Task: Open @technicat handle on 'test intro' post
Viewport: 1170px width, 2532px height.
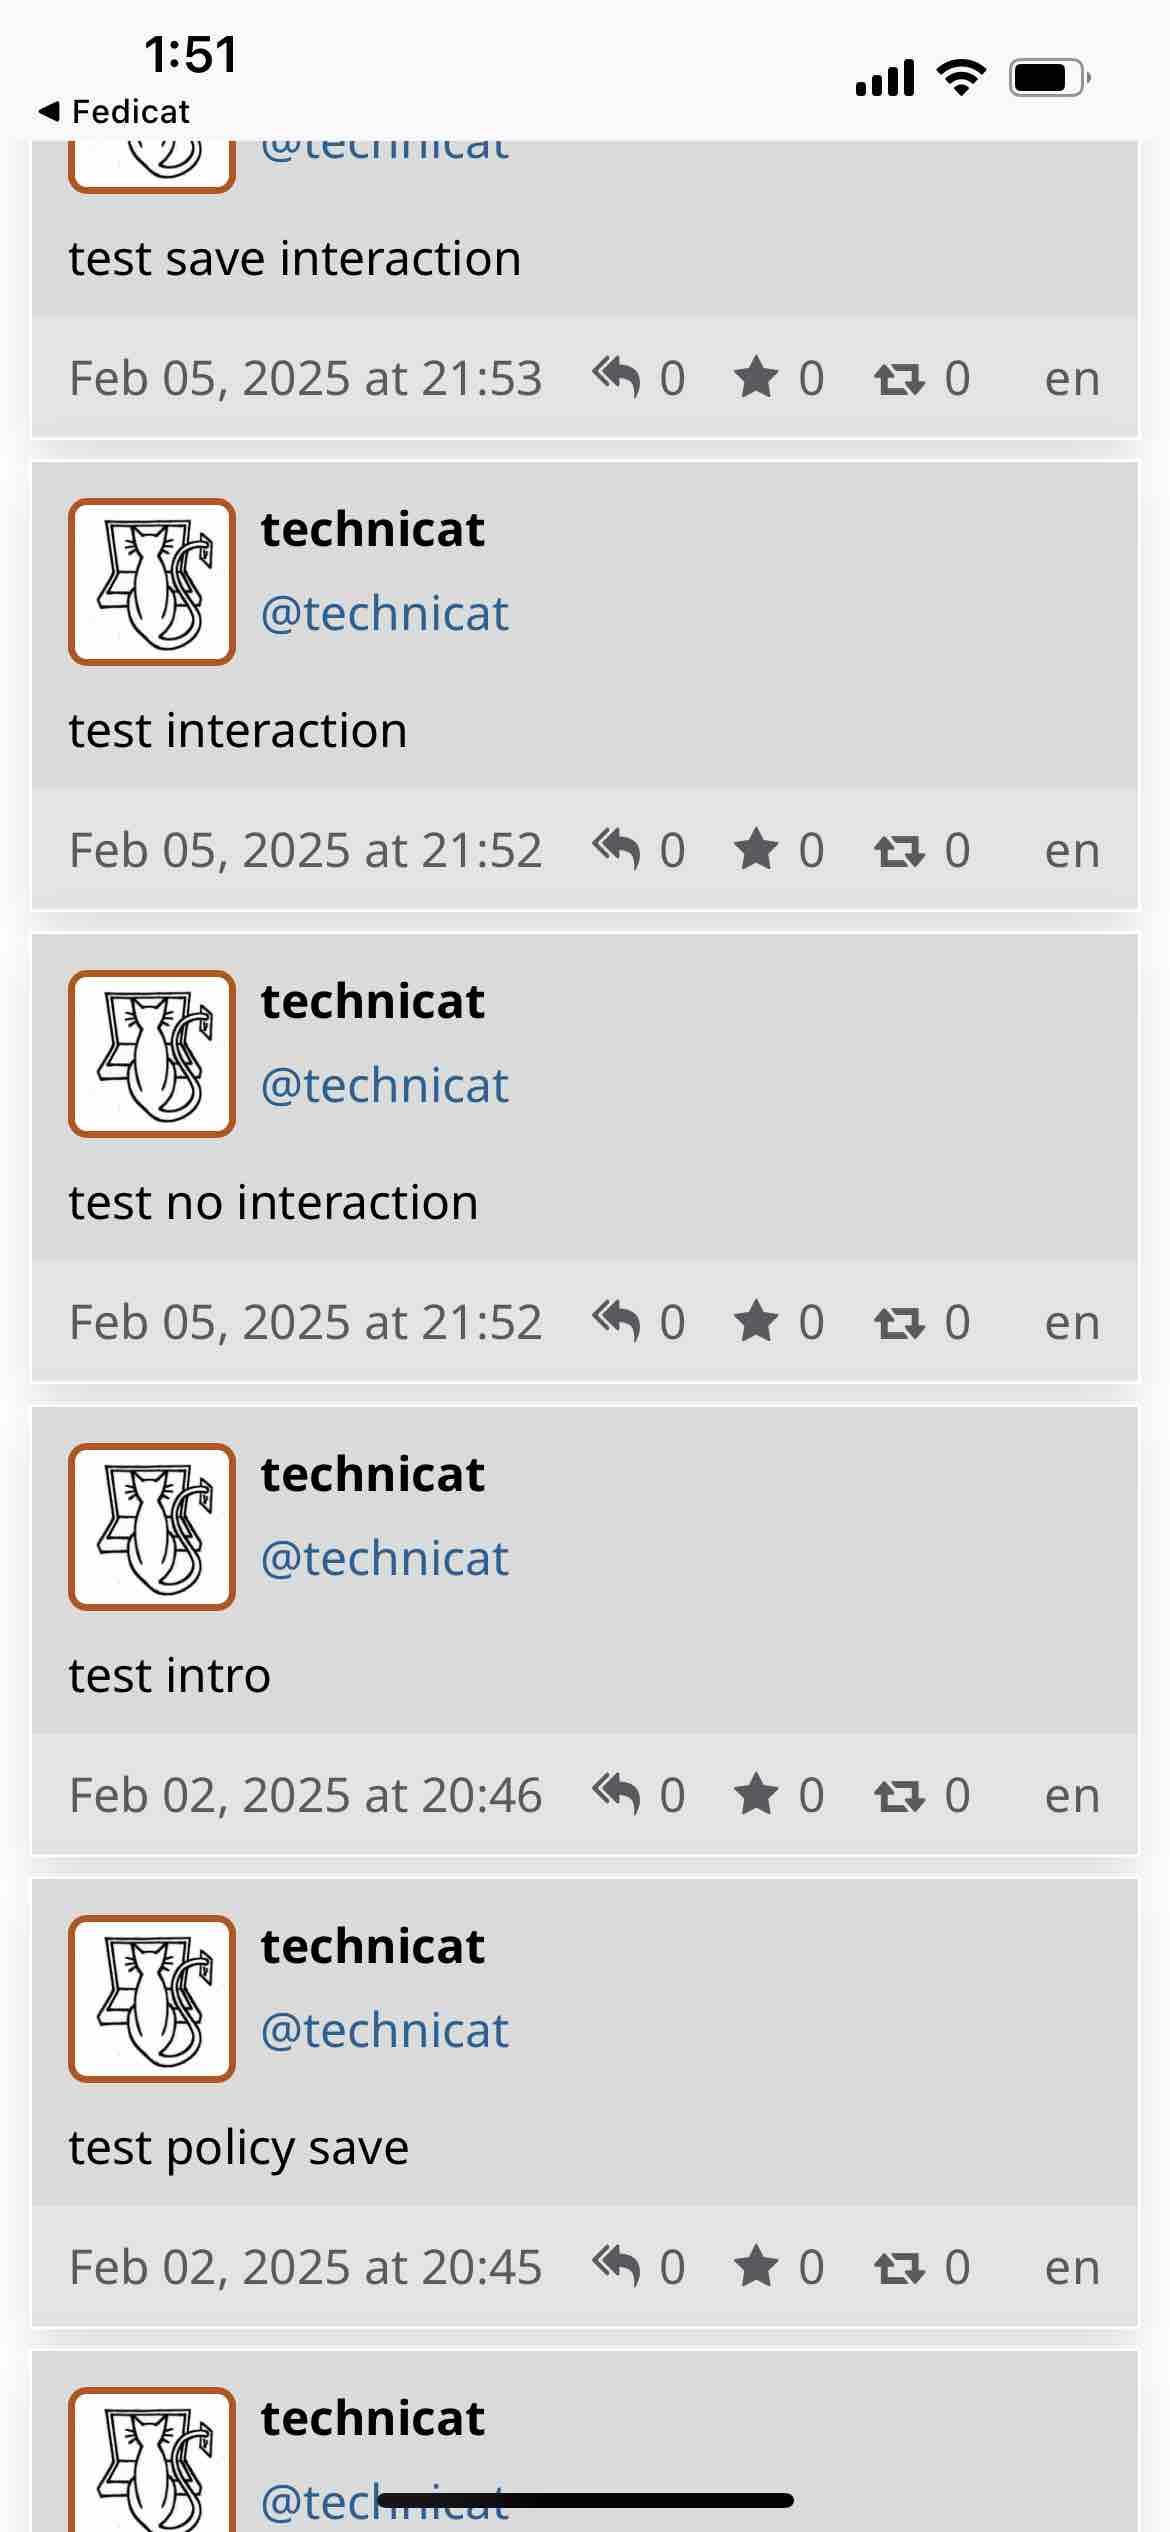Action: [x=385, y=1558]
